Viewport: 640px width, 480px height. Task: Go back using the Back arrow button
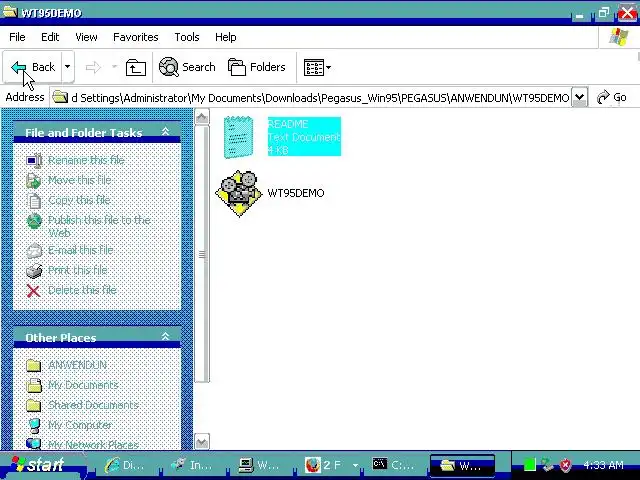[x=33, y=67]
